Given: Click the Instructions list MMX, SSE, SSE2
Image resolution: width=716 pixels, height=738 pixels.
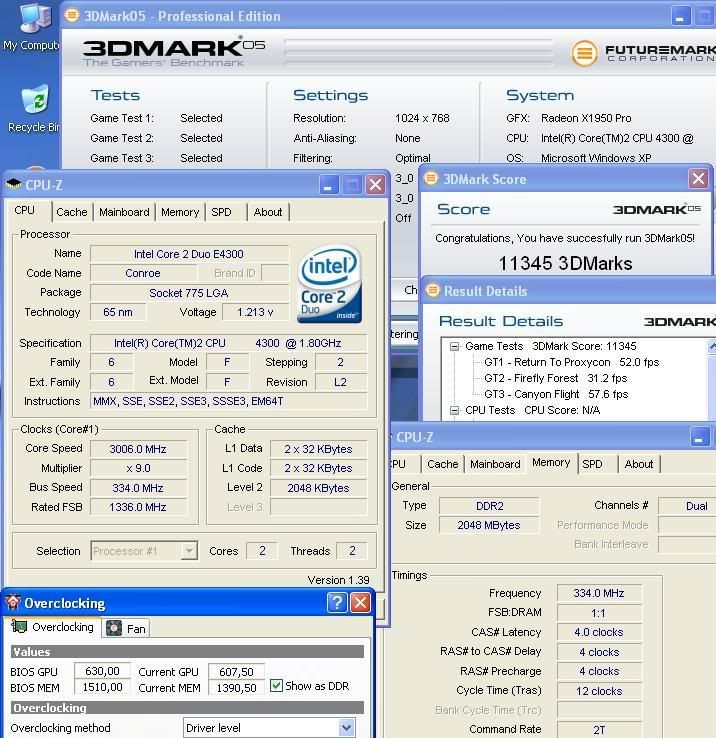Looking at the screenshot, I should pyautogui.click(x=228, y=401).
